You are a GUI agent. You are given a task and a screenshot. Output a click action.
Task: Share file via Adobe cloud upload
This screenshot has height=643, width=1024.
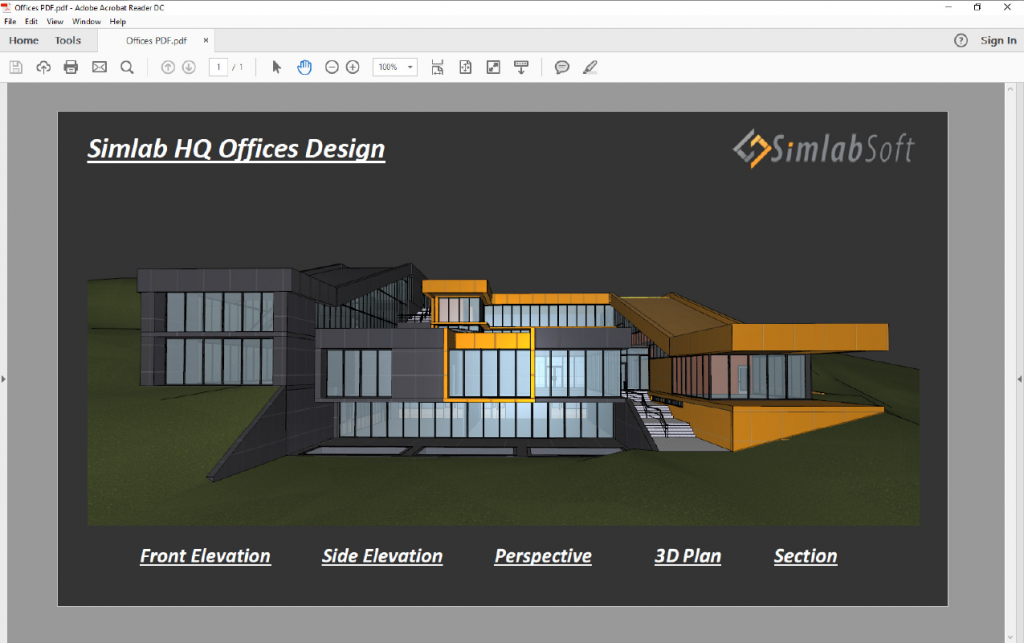pos(43,67)
